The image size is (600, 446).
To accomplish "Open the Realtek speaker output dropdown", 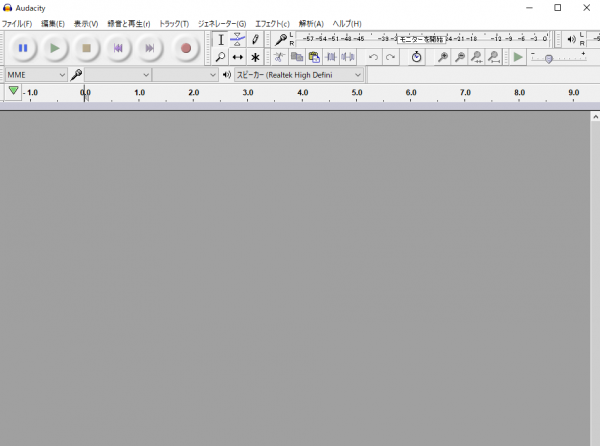I will tap(298, 75).
